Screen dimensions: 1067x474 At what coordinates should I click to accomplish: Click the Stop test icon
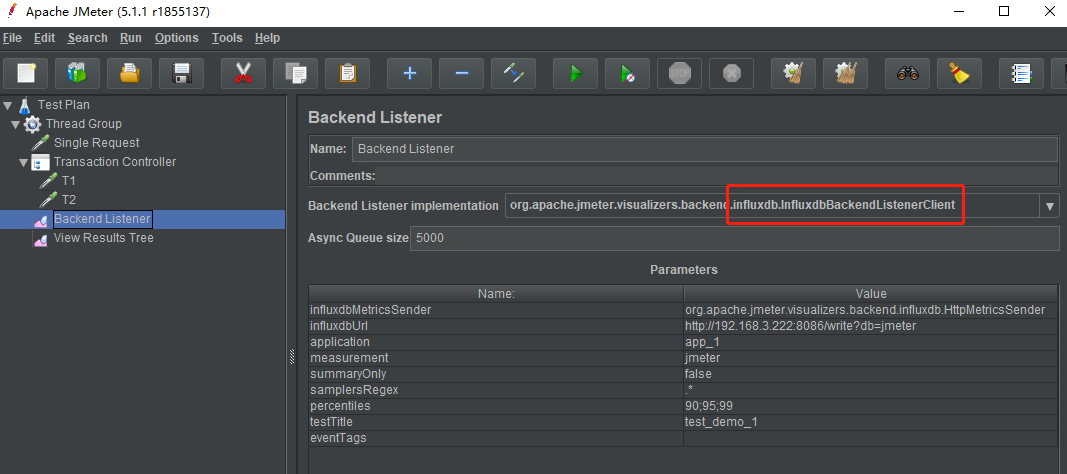(679, 73)
